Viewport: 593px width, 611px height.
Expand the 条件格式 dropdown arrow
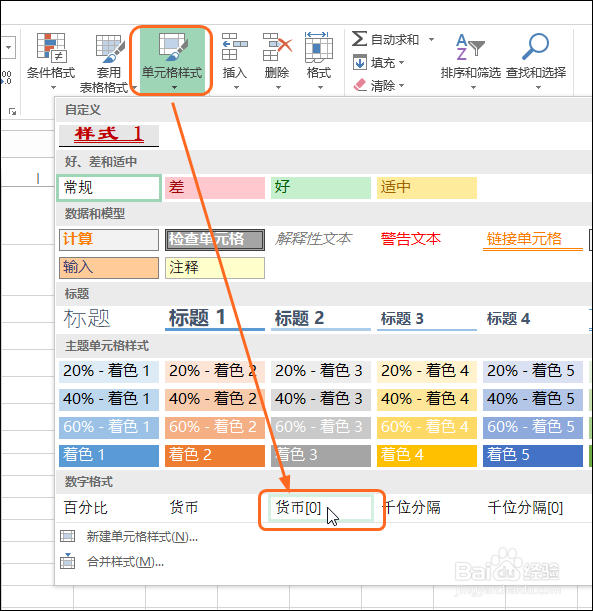point(53,88)
